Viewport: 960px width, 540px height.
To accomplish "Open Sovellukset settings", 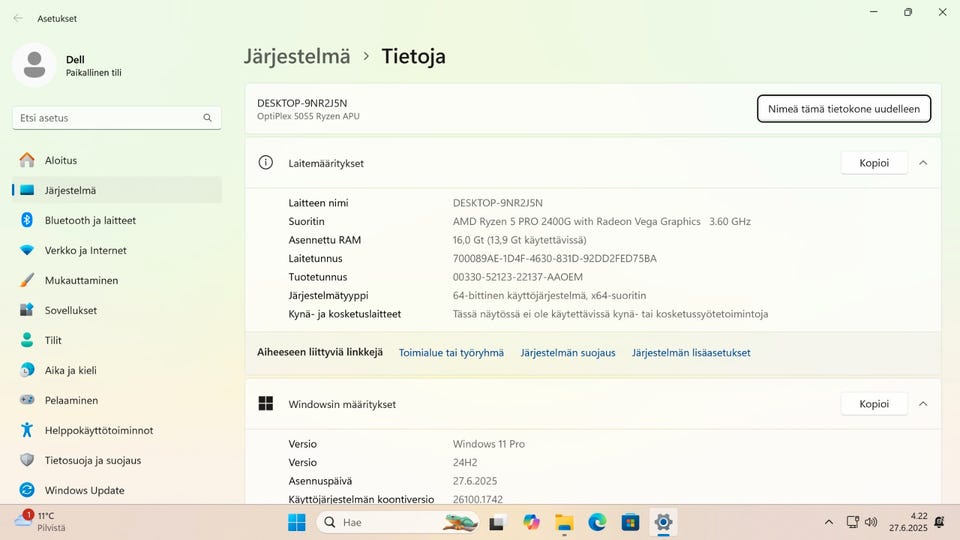I will [117, 310].
